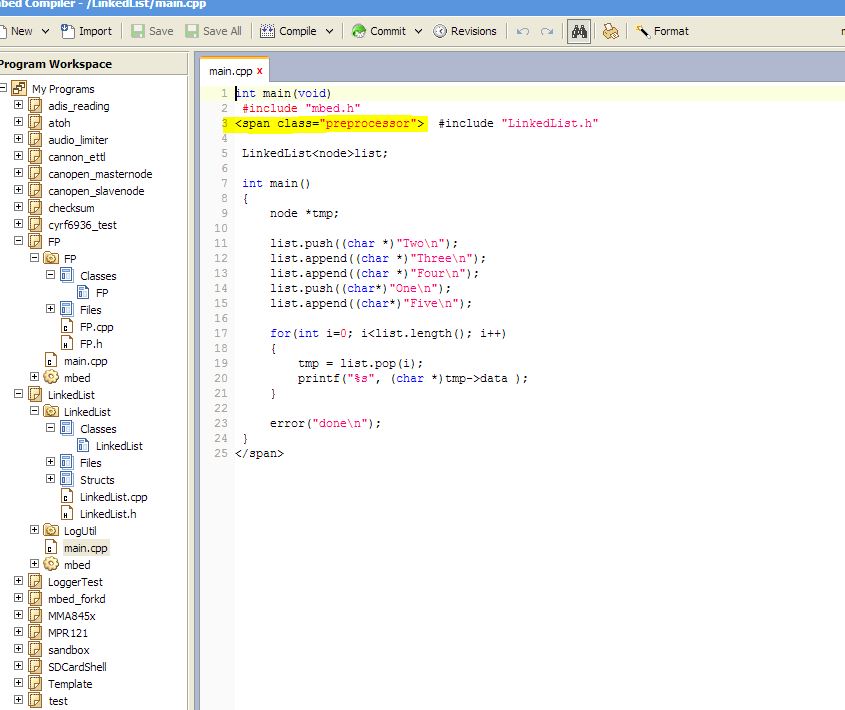Collapse the LinkedList program tree node

point(18,395)
